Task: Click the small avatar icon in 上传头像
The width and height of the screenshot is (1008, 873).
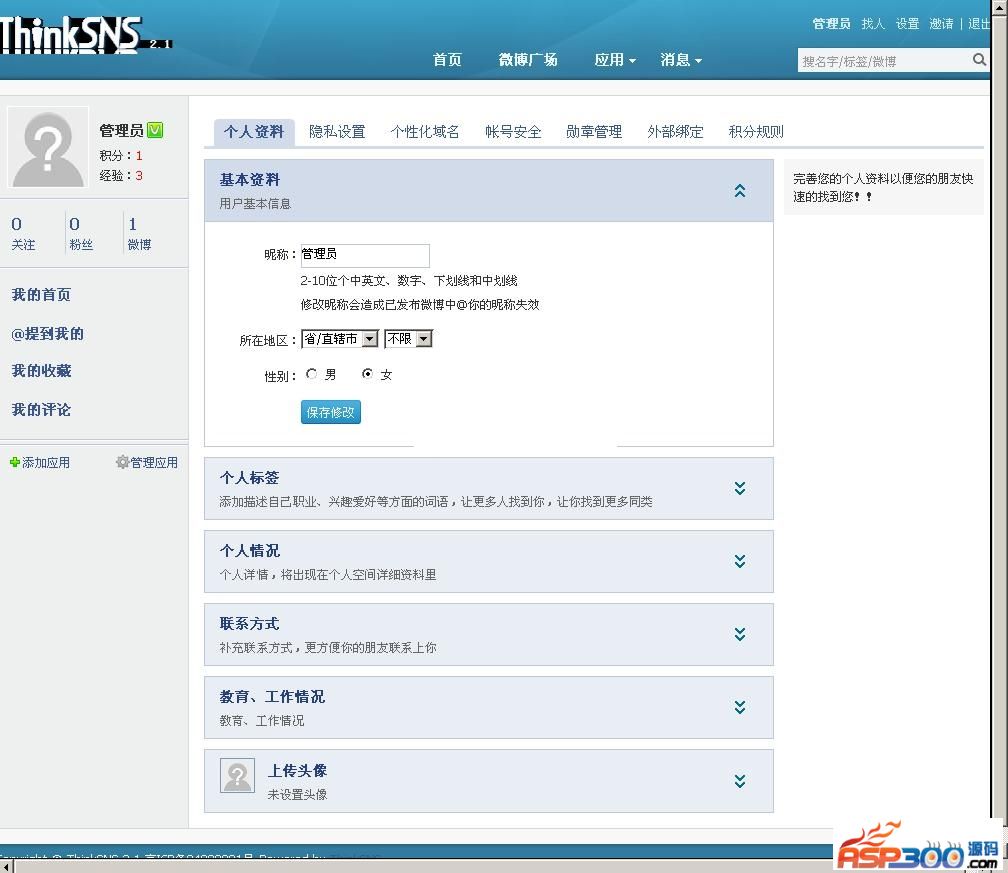Action: click(x=237, y=776)
